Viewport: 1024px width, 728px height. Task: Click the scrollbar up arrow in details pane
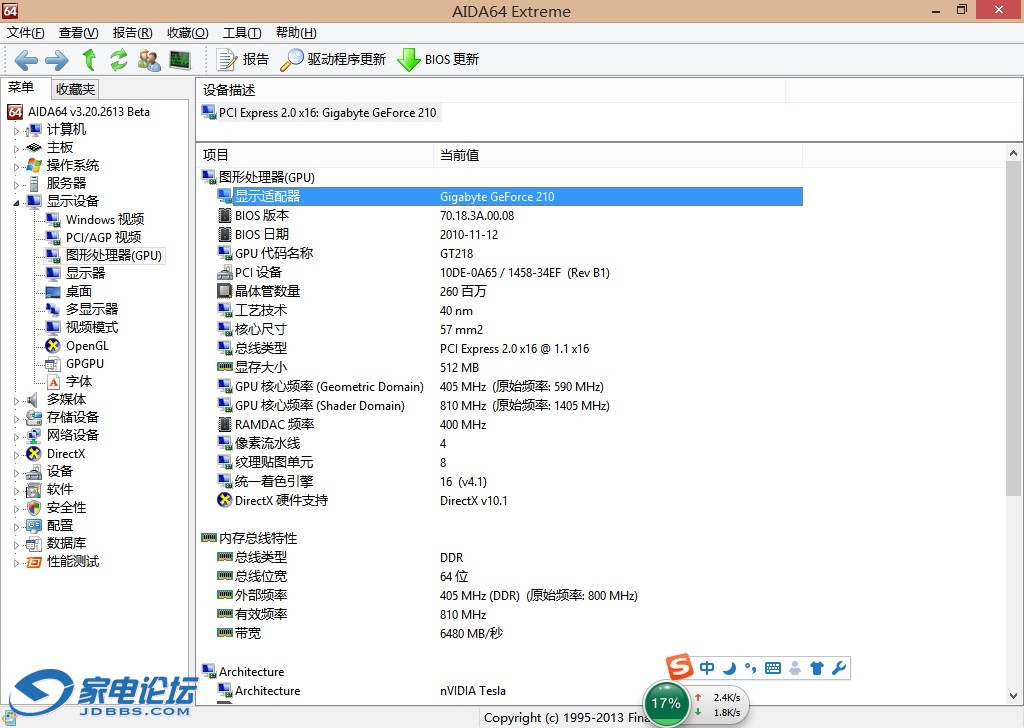tap(1013, 155)
